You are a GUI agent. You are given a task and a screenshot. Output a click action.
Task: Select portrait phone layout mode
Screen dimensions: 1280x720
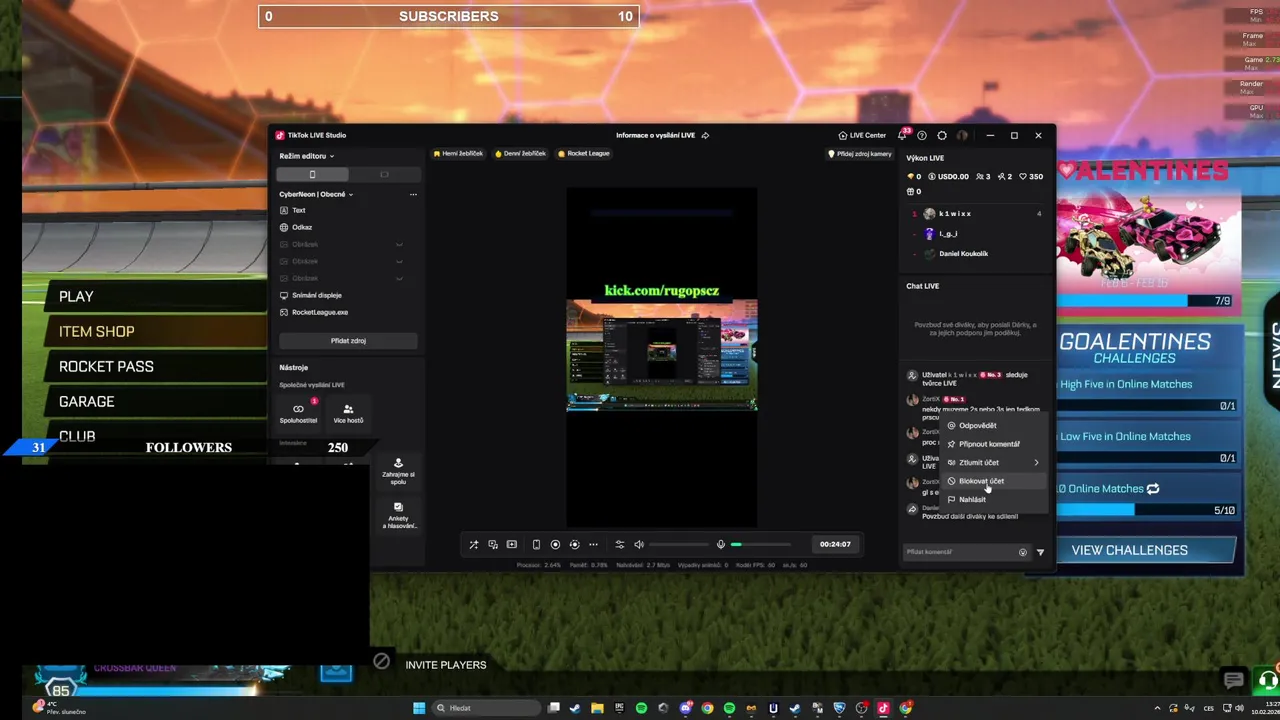click(312, 174)
